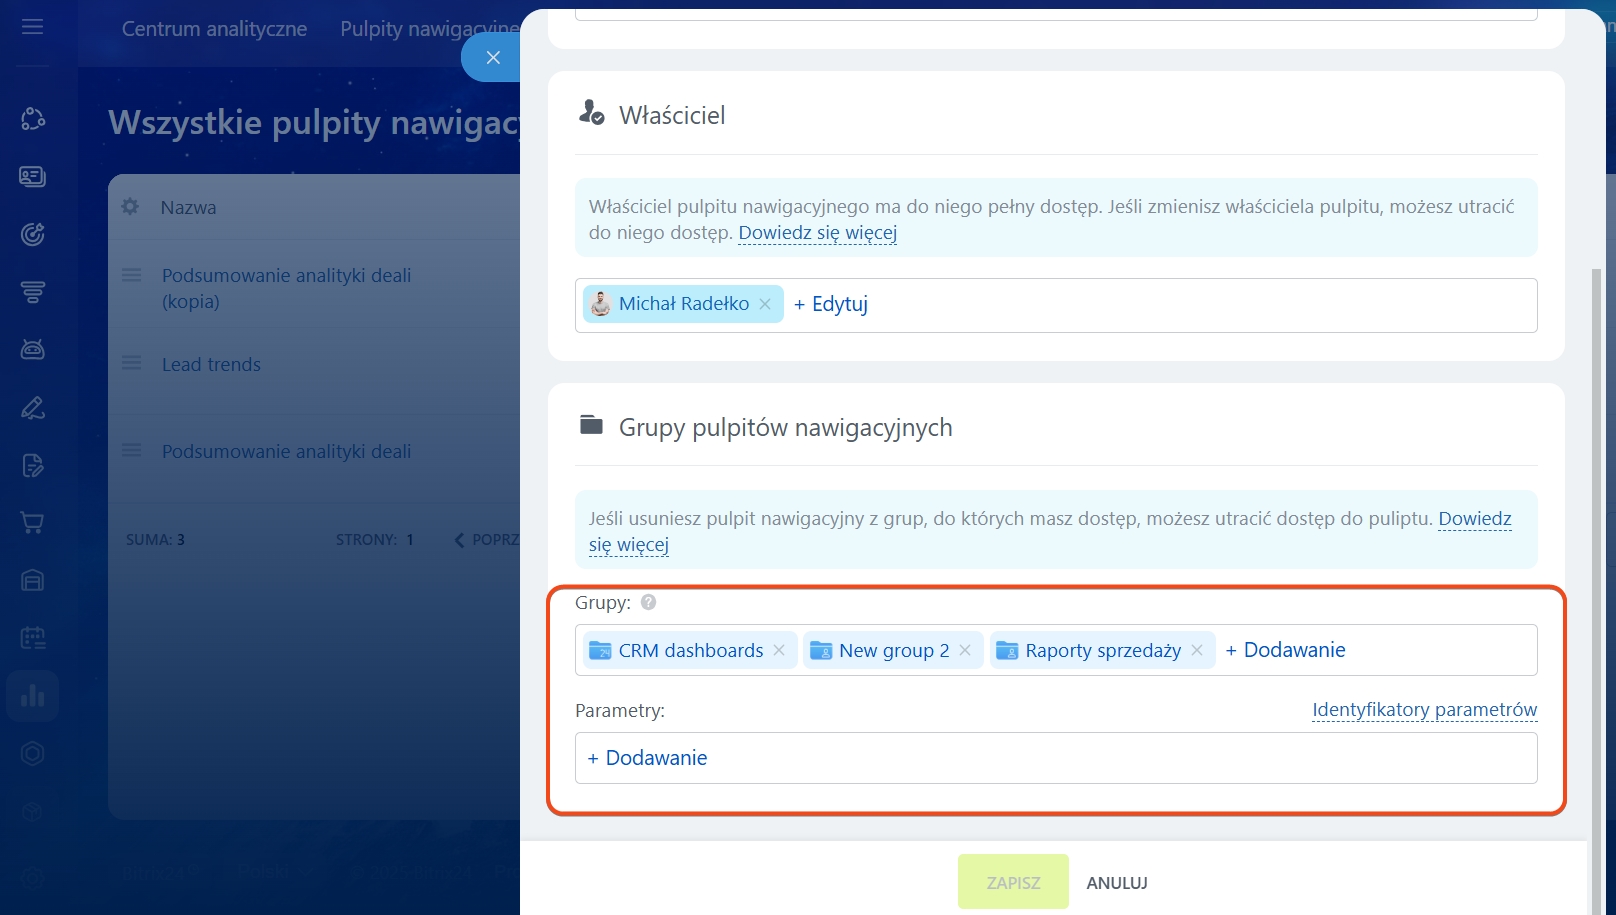Click the goal target sidebar icon
The width and height of the screenshot is (1616, 915).
point(32,234)
